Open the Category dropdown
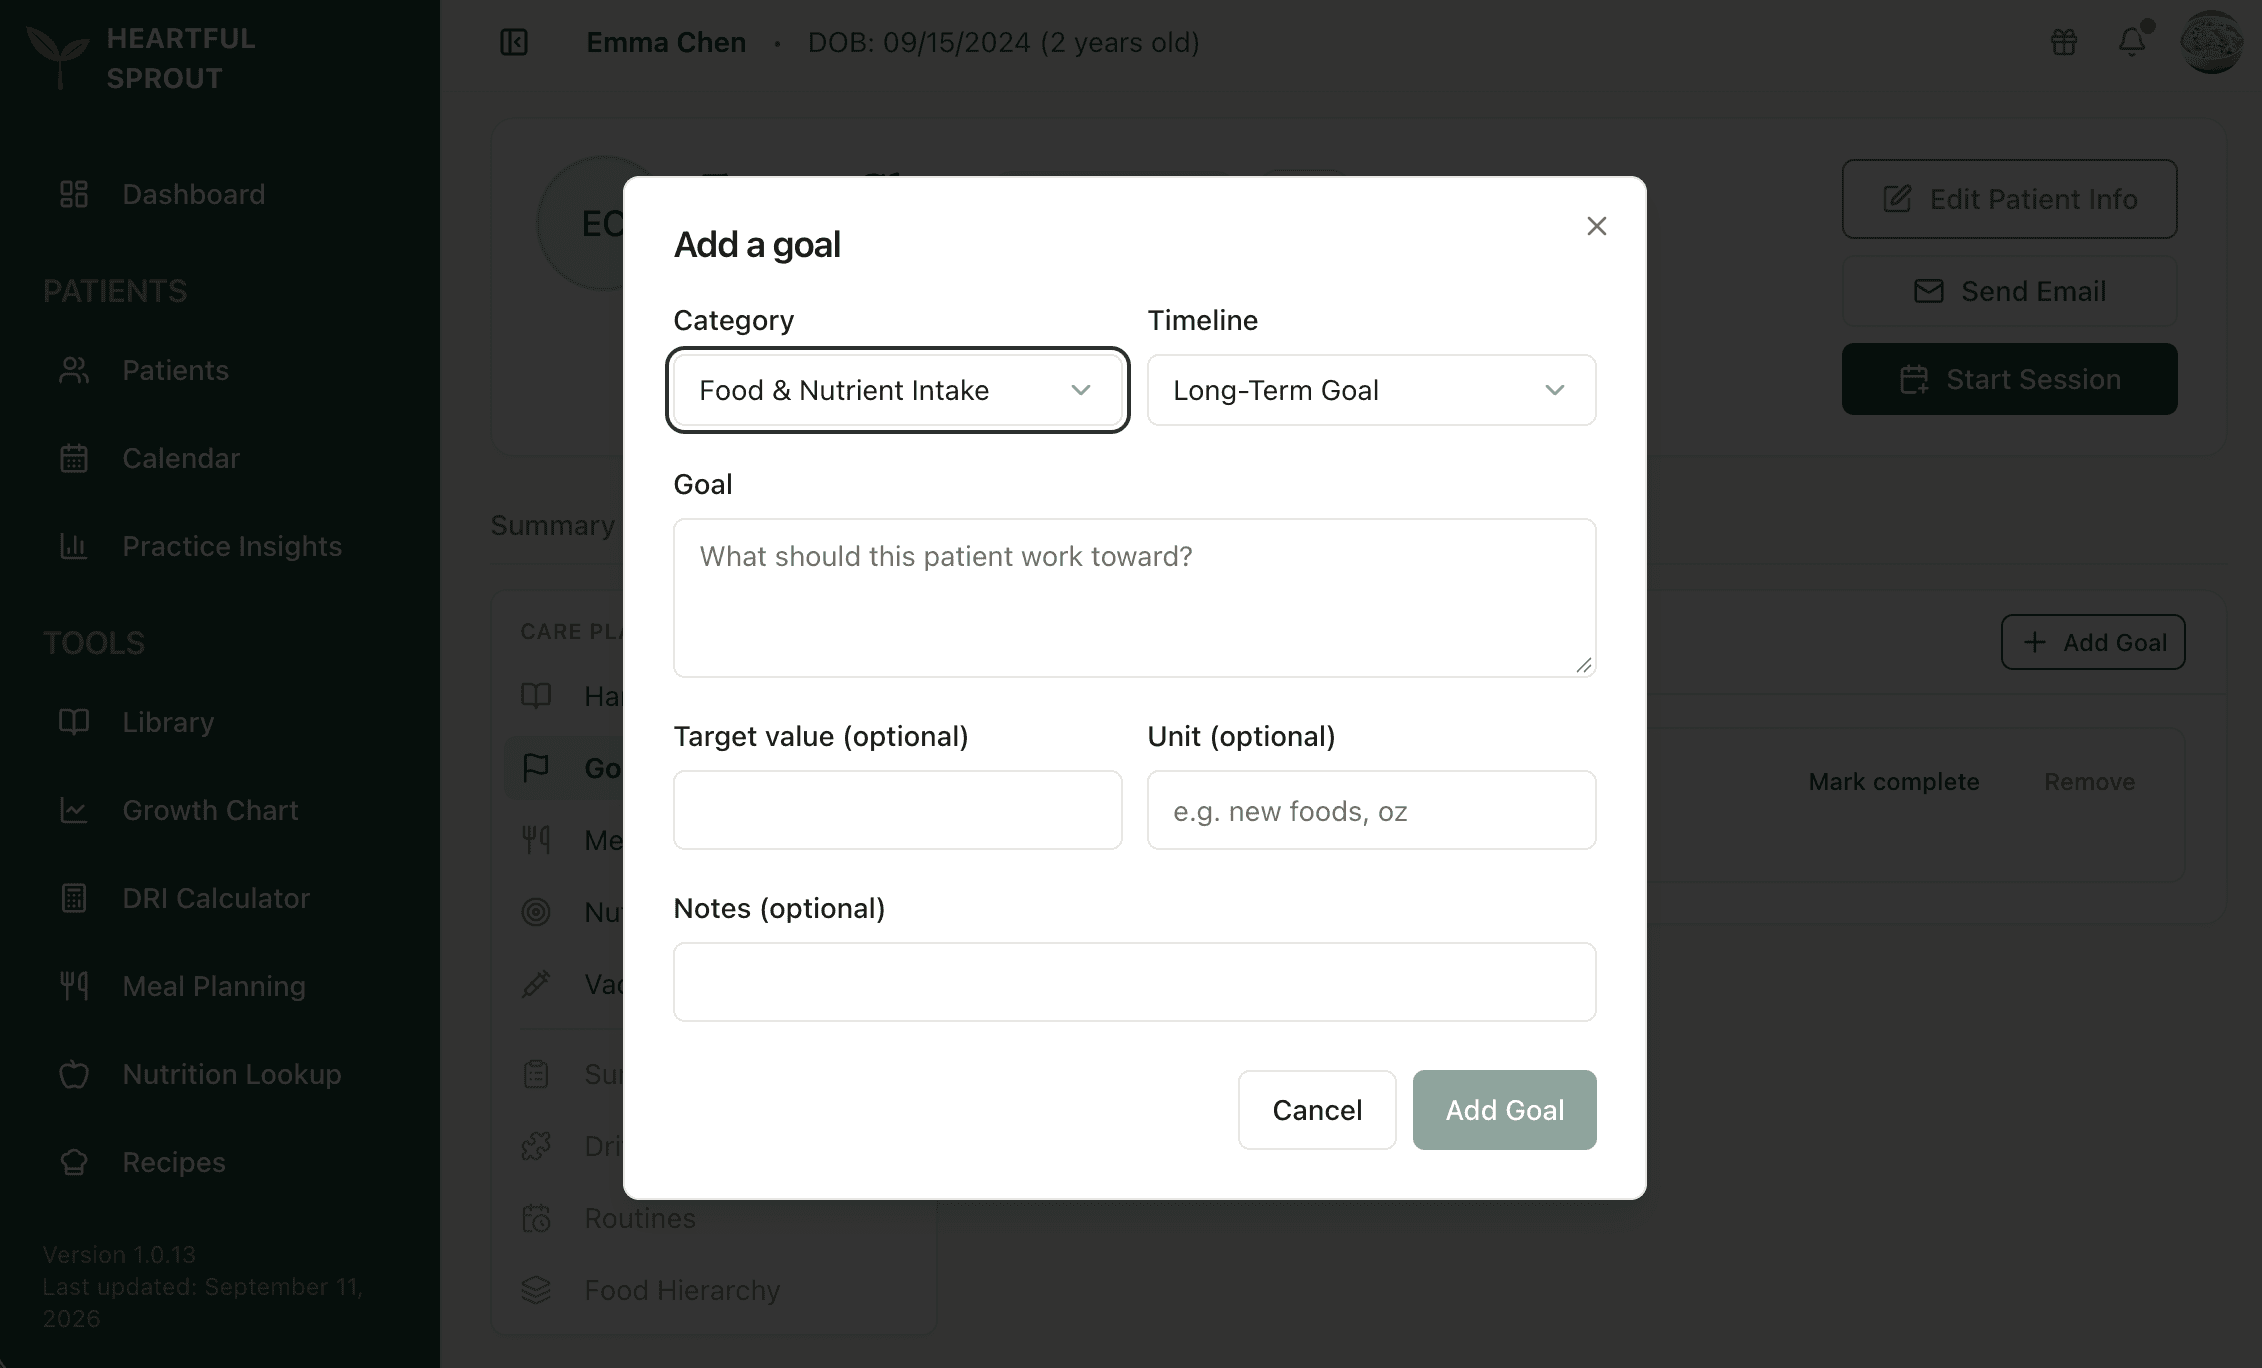Screen dimensions: 2262x1368 point(897,390)
